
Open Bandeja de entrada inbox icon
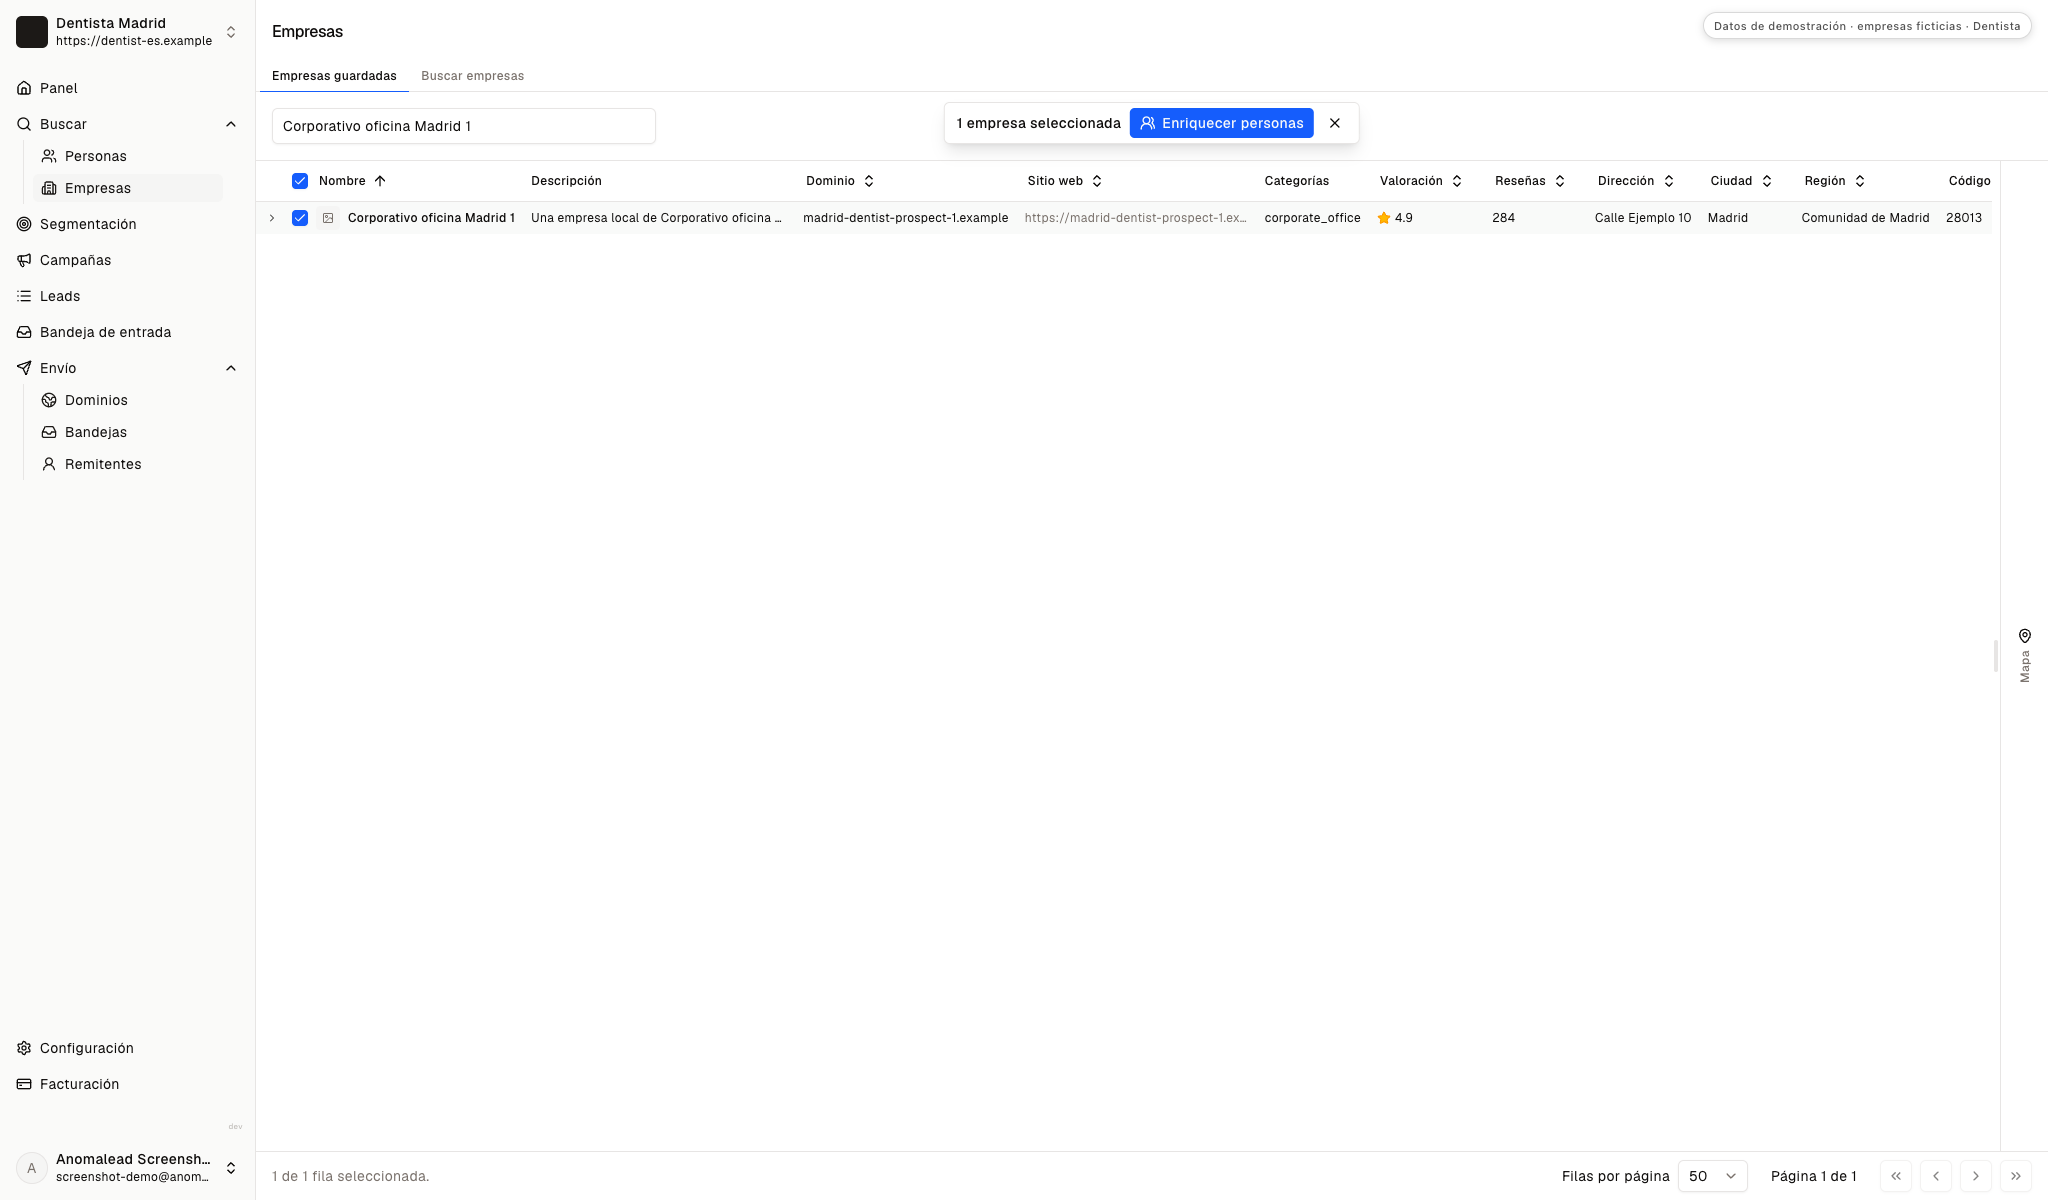[24, 332]
